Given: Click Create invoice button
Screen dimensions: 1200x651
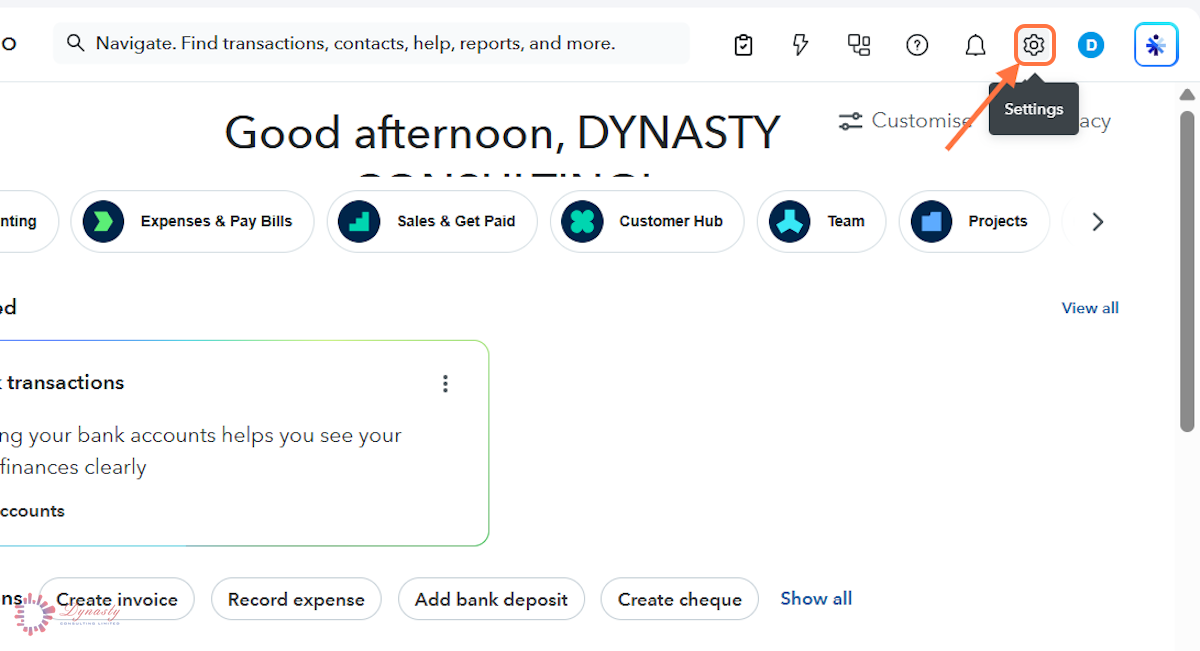Looking at the screenshot, I should (x=116, y=599).
